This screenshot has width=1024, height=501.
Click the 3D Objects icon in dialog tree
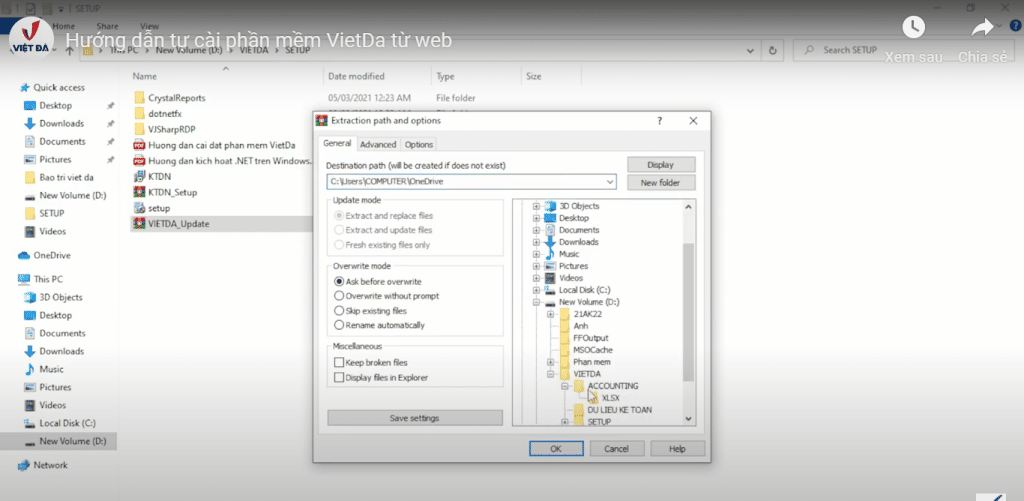point(550,206)
